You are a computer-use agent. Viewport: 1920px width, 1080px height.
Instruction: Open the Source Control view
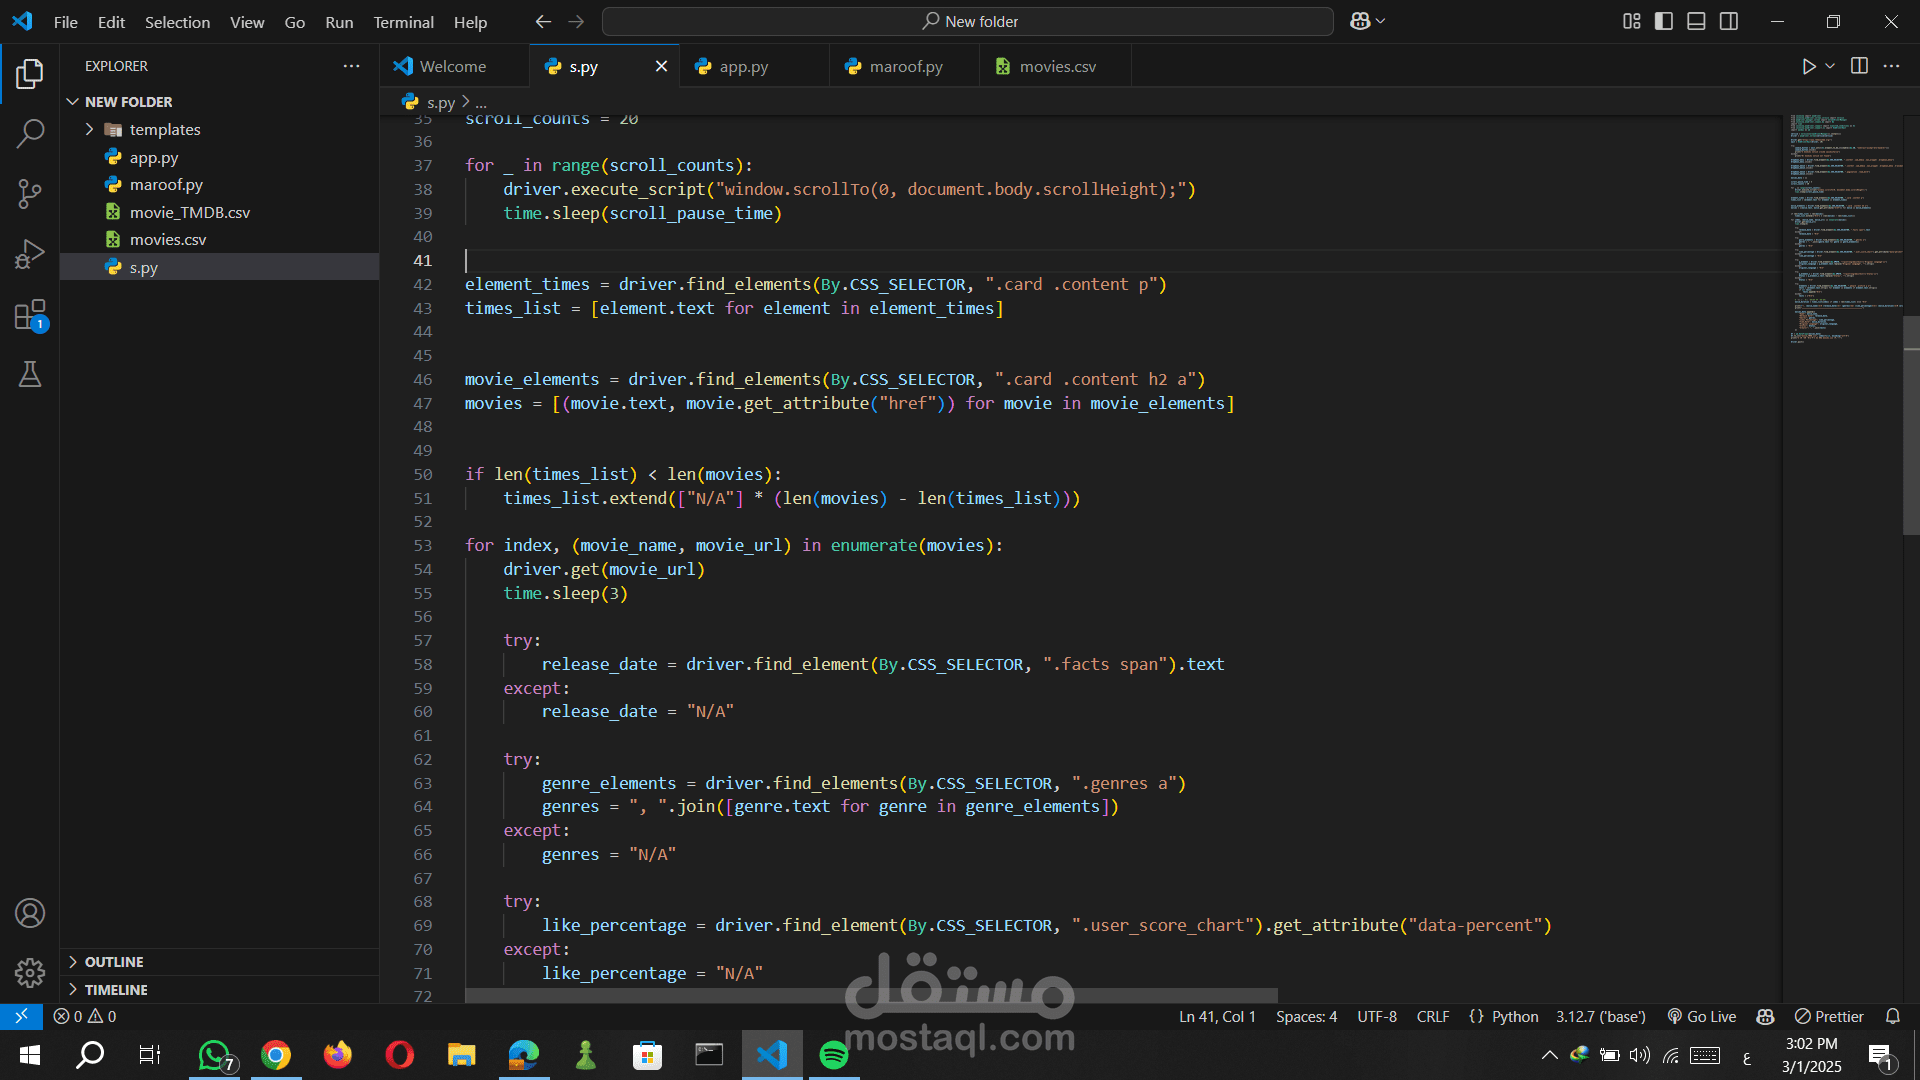30,193
